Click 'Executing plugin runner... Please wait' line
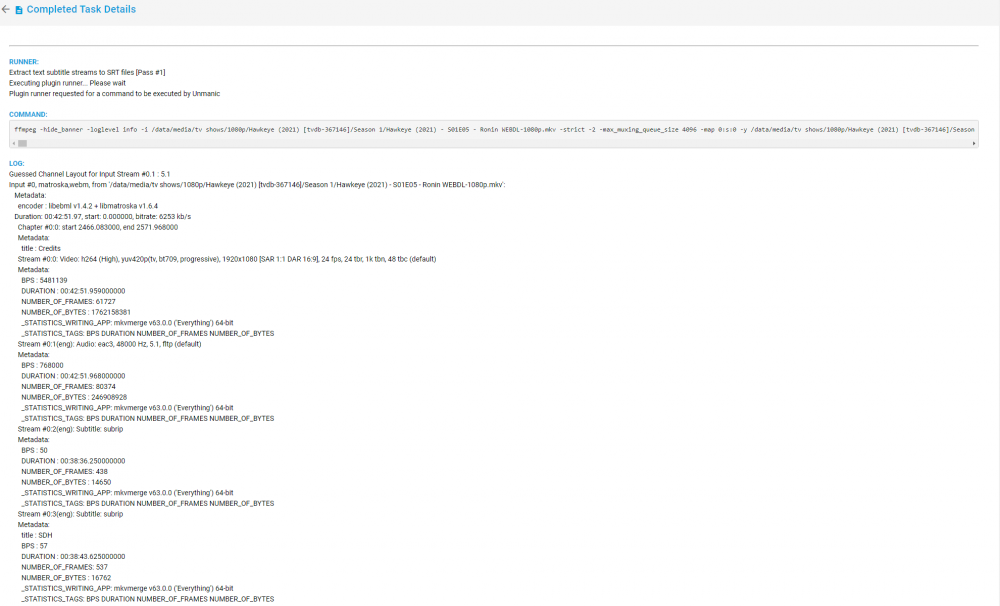This screenshot has width=1000, height=606. click(x=68, y=84)
